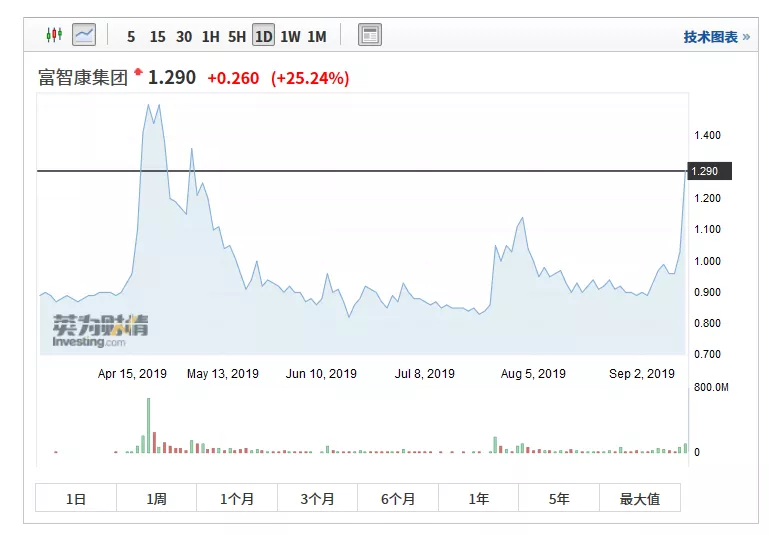The width and height of the screenshot is (769, 535).
Task: Switch to candlestick chart view
Action: (54, 35)
